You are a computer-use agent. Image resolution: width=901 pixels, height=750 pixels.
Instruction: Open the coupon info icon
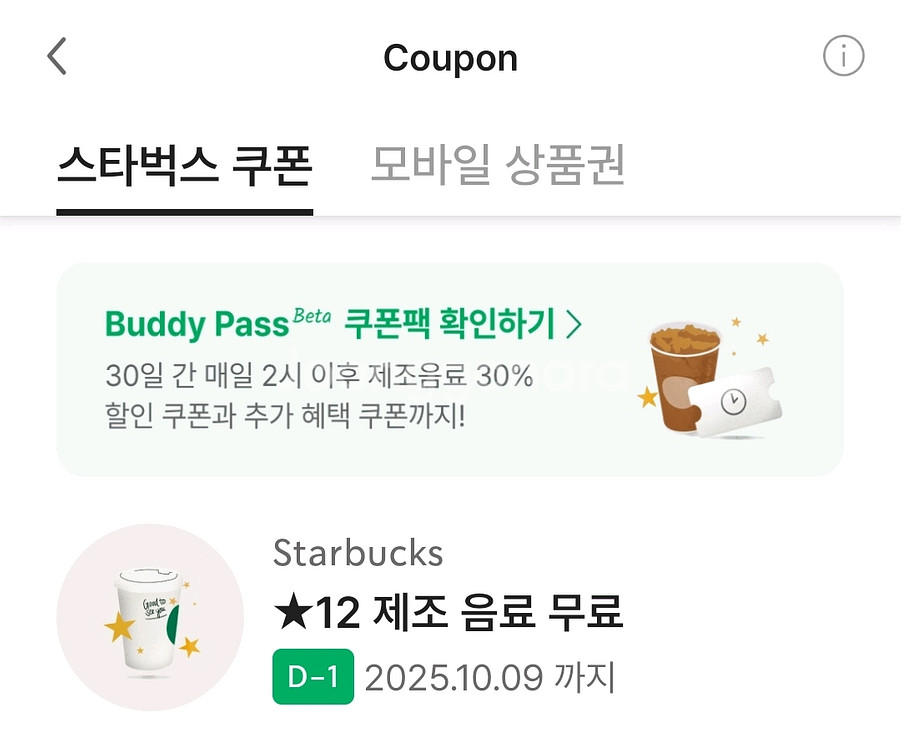(843, 57)
